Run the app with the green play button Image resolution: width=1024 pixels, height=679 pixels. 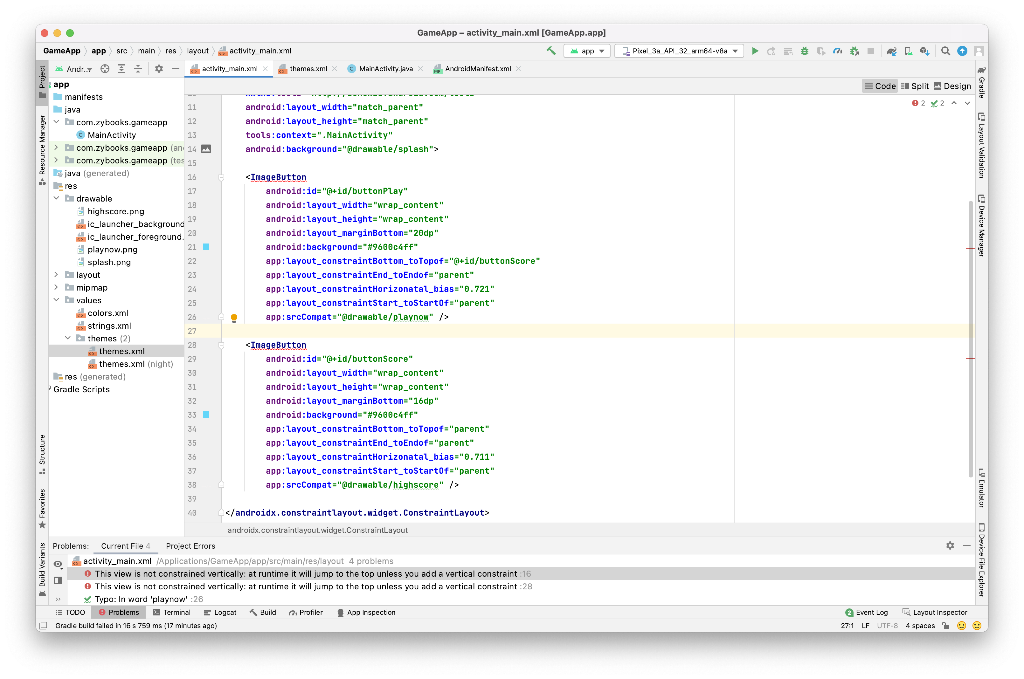[x=755, y=49]
